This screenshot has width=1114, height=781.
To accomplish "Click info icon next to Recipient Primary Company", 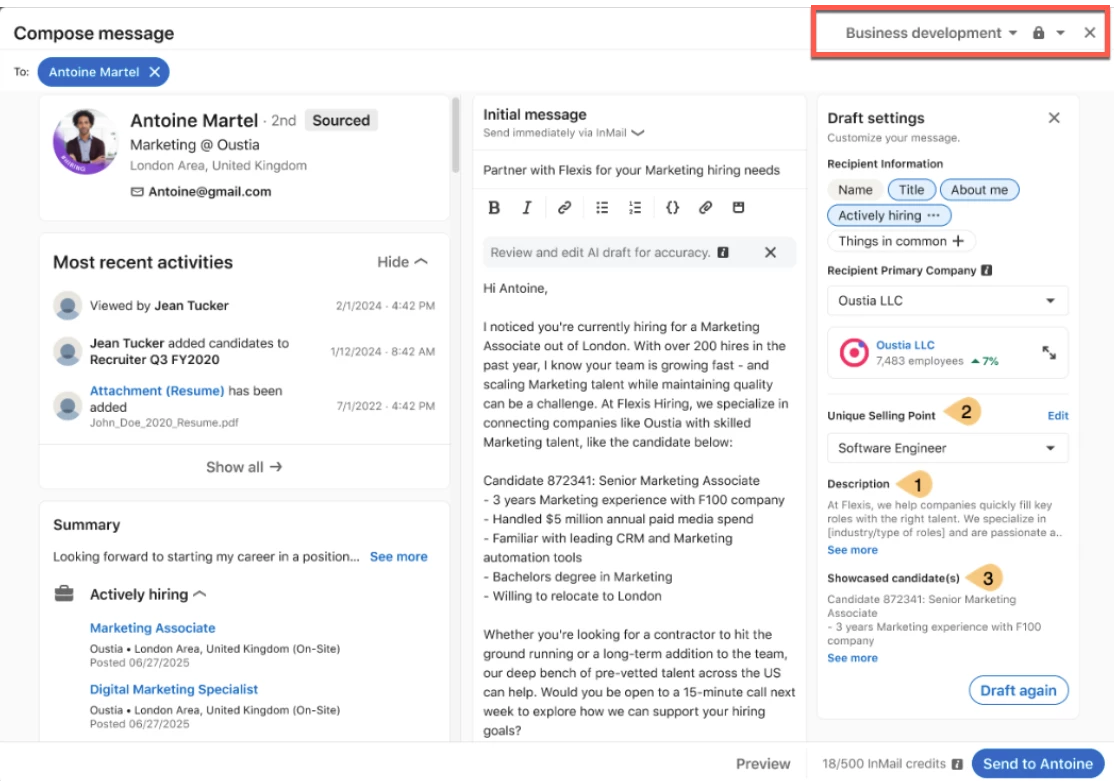I will click(x=986, y=270).
